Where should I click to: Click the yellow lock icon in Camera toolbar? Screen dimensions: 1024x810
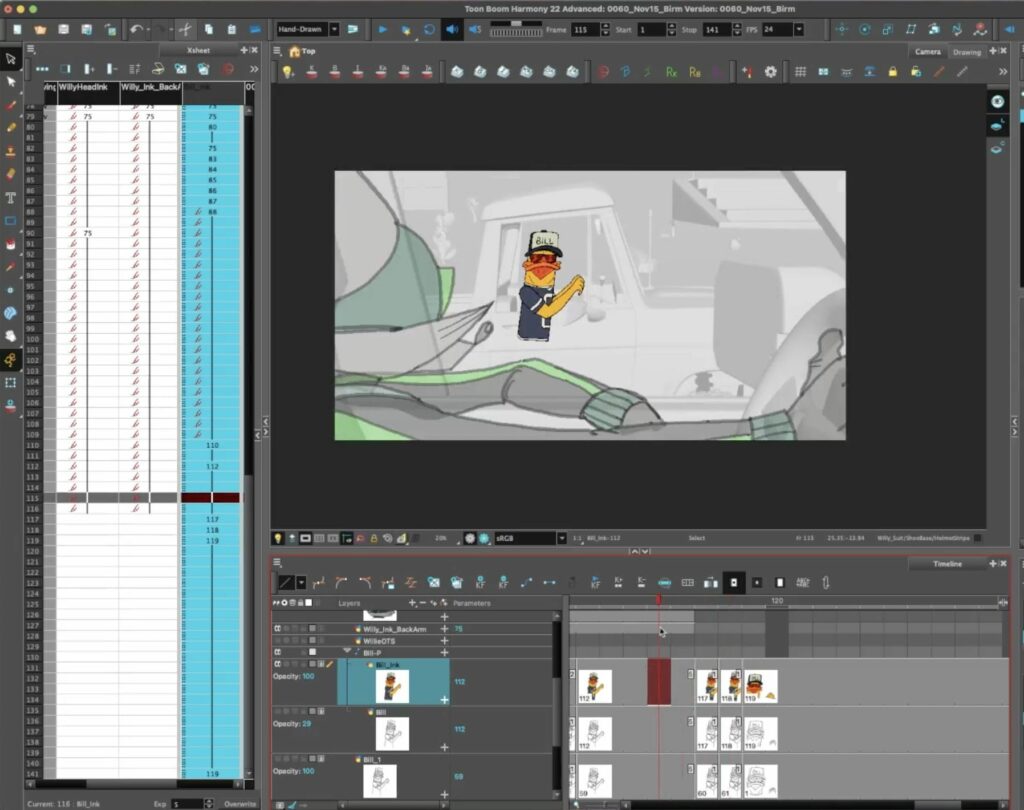893,72
